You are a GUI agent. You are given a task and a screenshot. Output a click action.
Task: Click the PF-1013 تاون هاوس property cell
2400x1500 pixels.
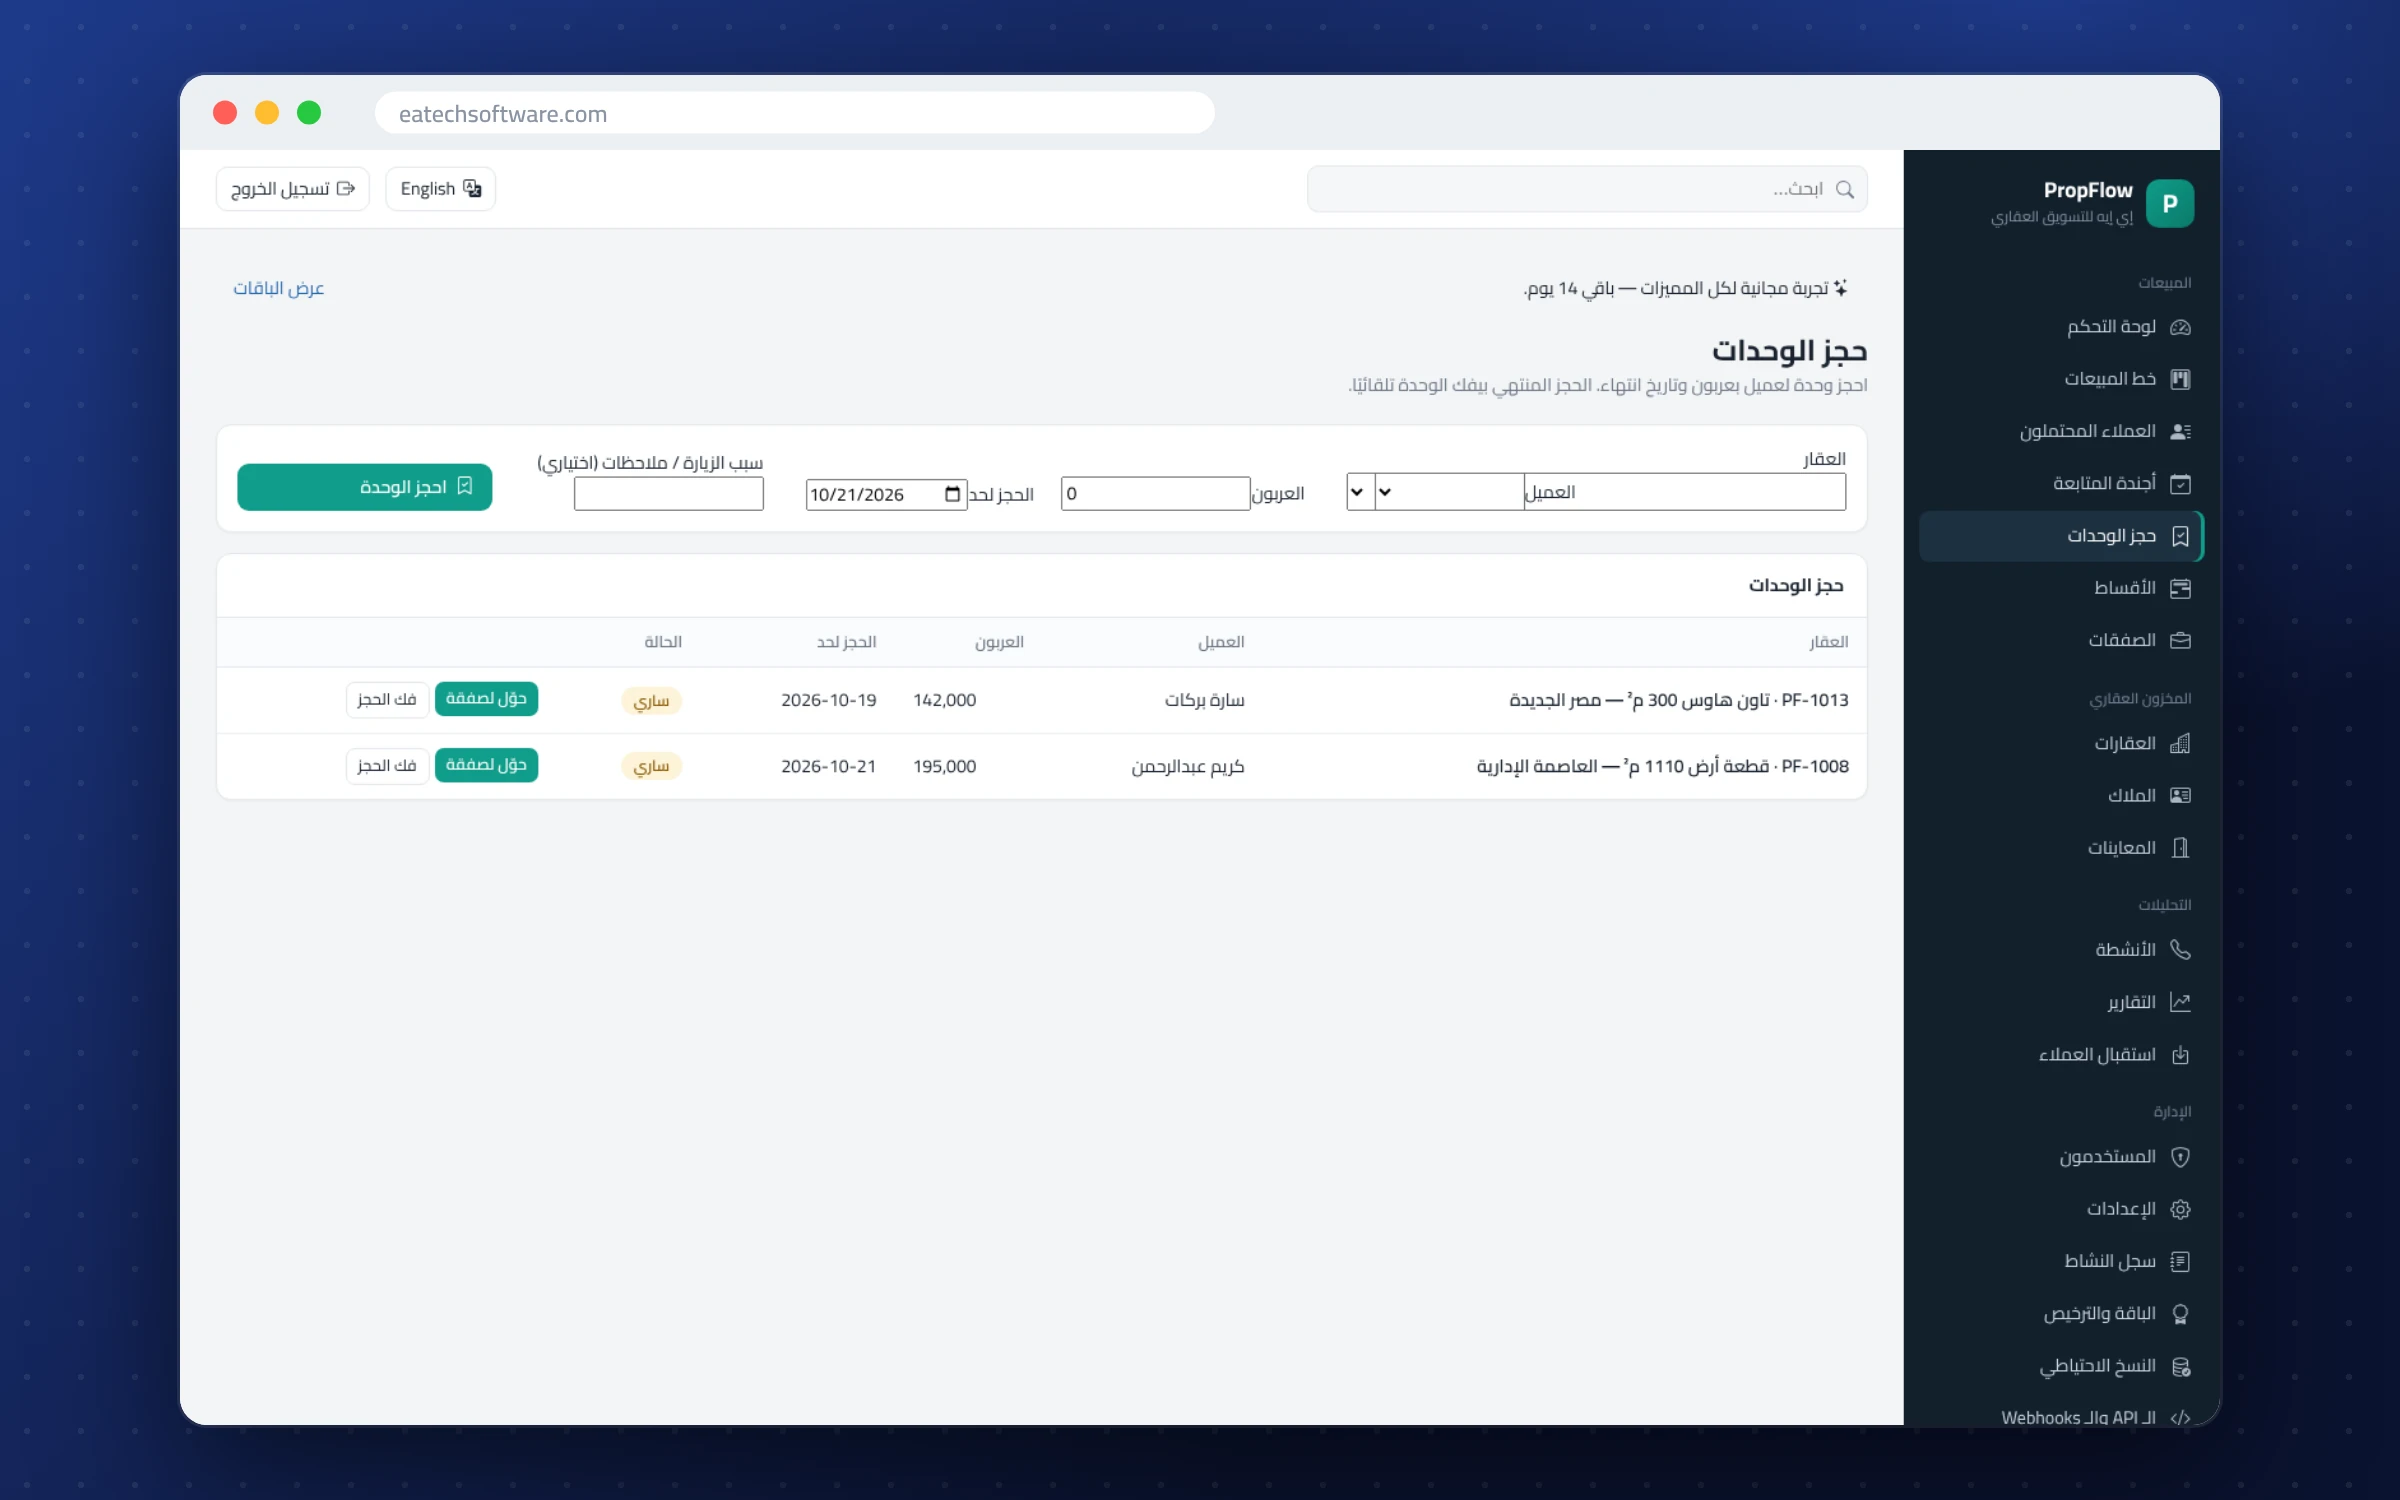pos(1679,700)
